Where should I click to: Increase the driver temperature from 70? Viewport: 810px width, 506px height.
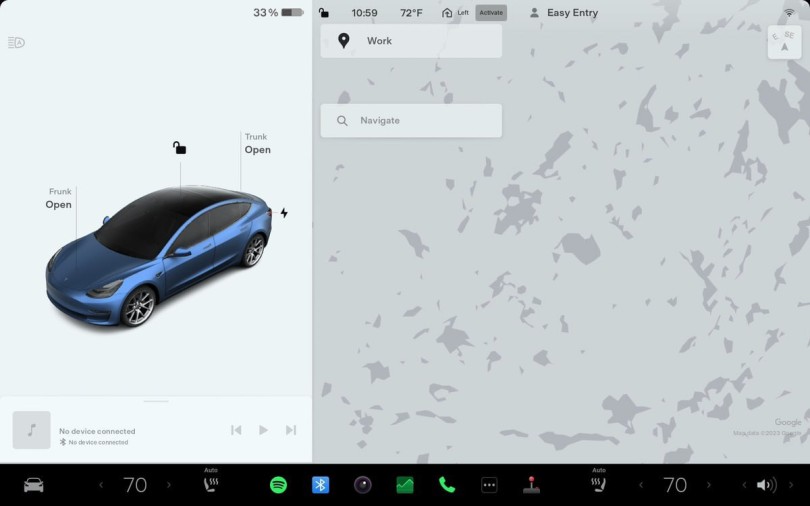[x=168, y=485]
